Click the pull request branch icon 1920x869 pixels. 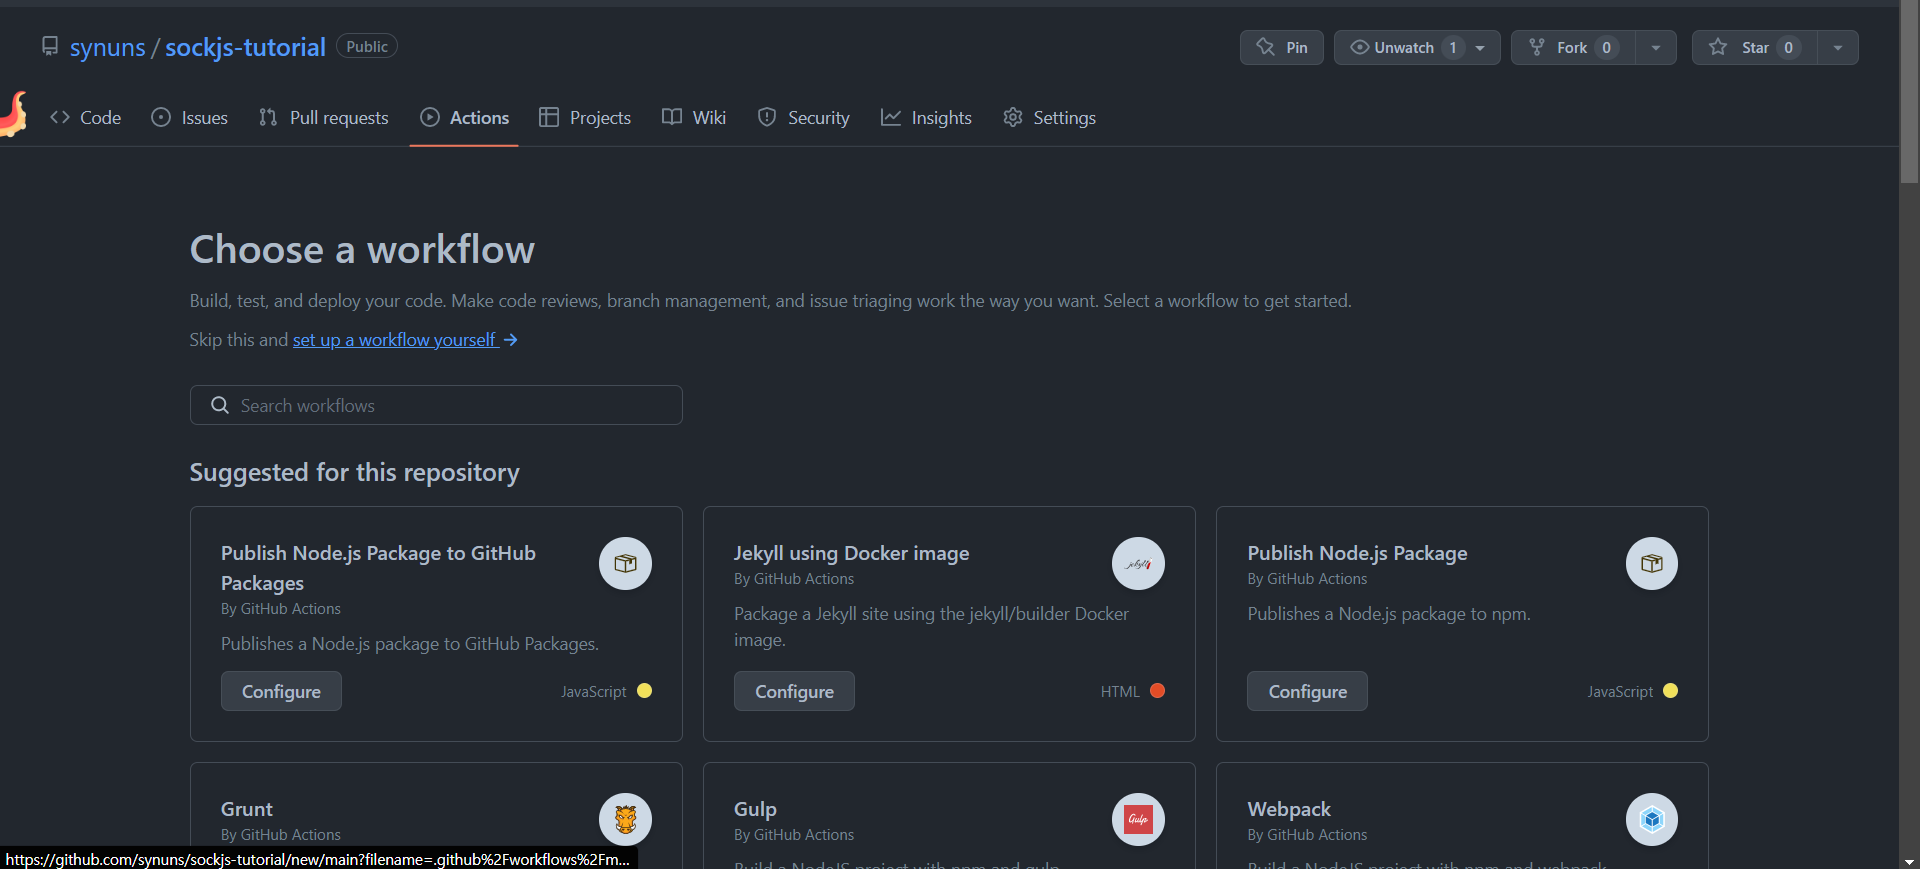point(268,117)
